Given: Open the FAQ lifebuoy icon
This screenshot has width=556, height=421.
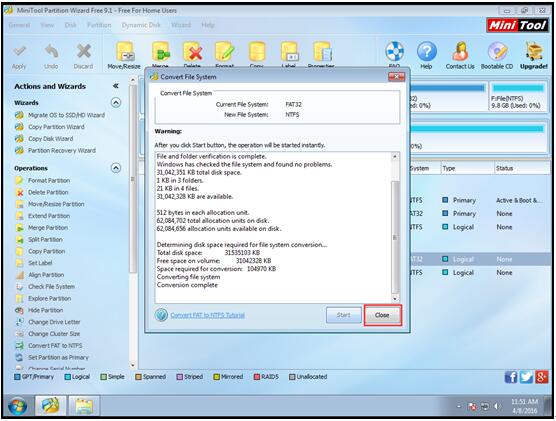Looking at the screenshot, I should 395,52.
